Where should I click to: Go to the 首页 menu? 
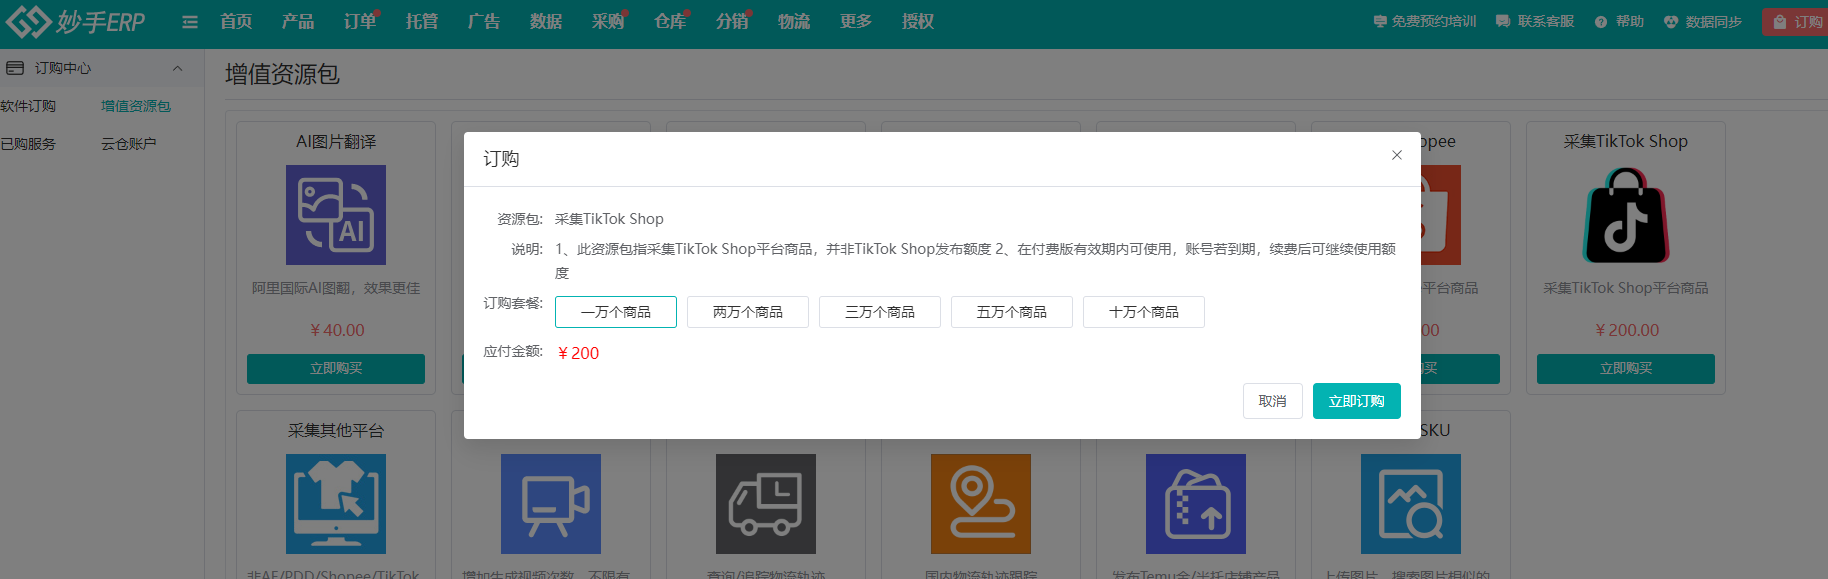pyautogui.click(x=236, y=22)
